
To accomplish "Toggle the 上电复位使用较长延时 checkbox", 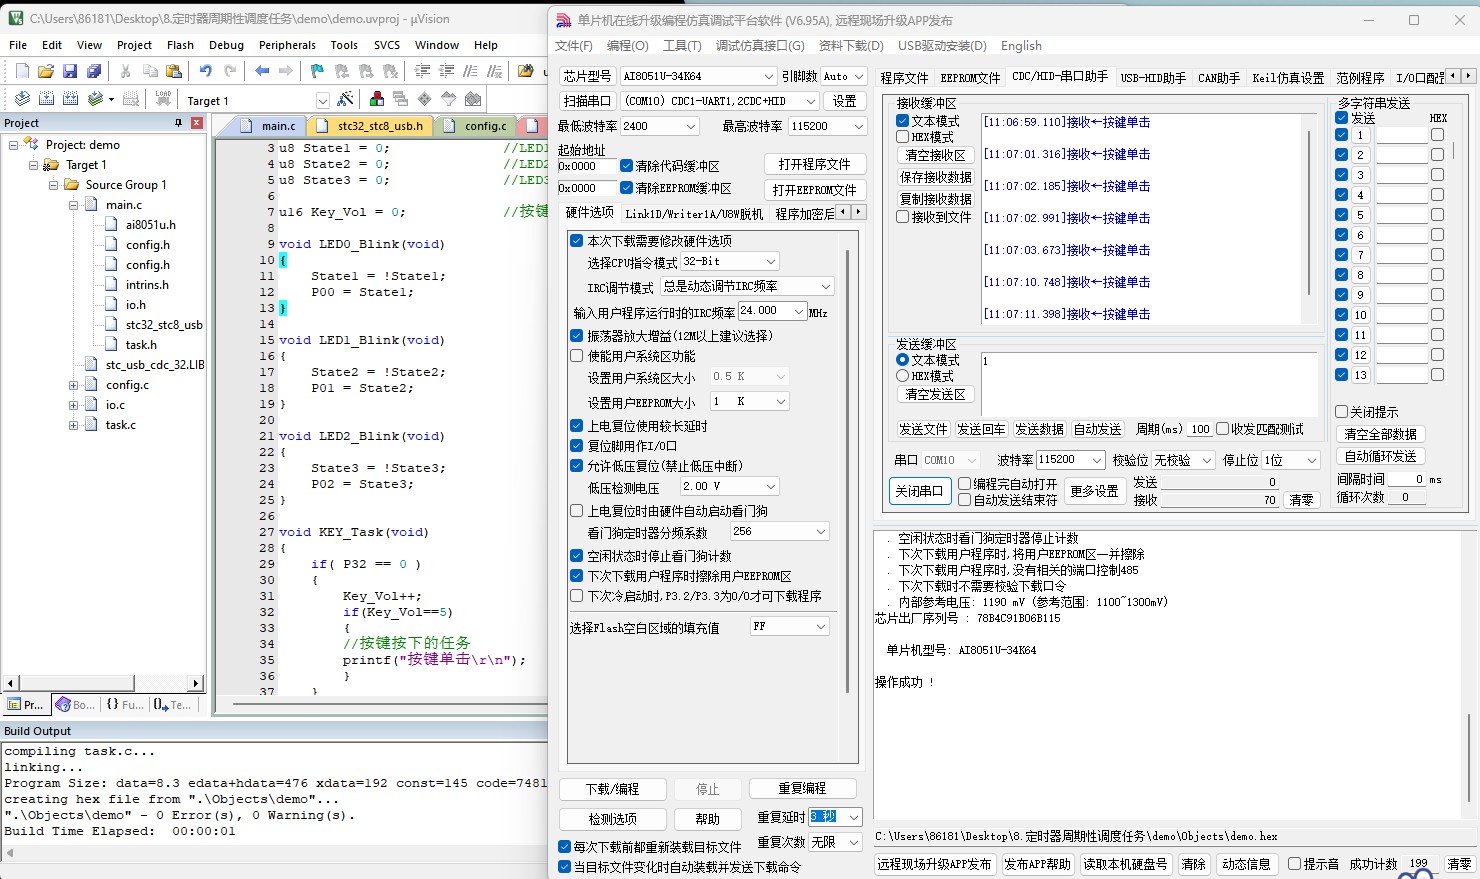I will (577, 426).
